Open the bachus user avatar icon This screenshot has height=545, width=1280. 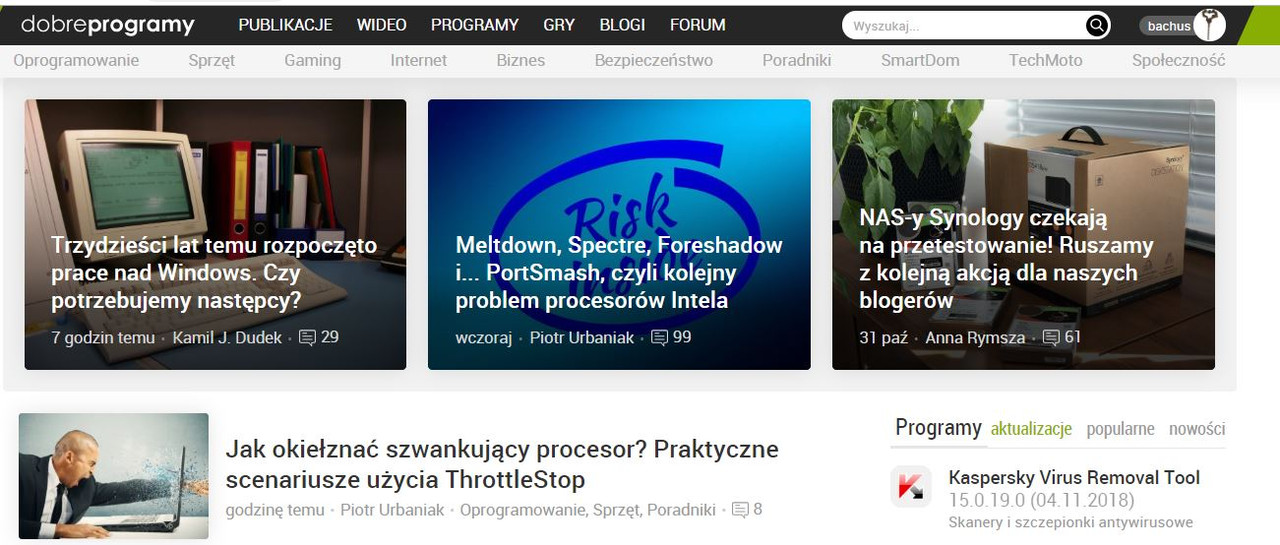1209,25
